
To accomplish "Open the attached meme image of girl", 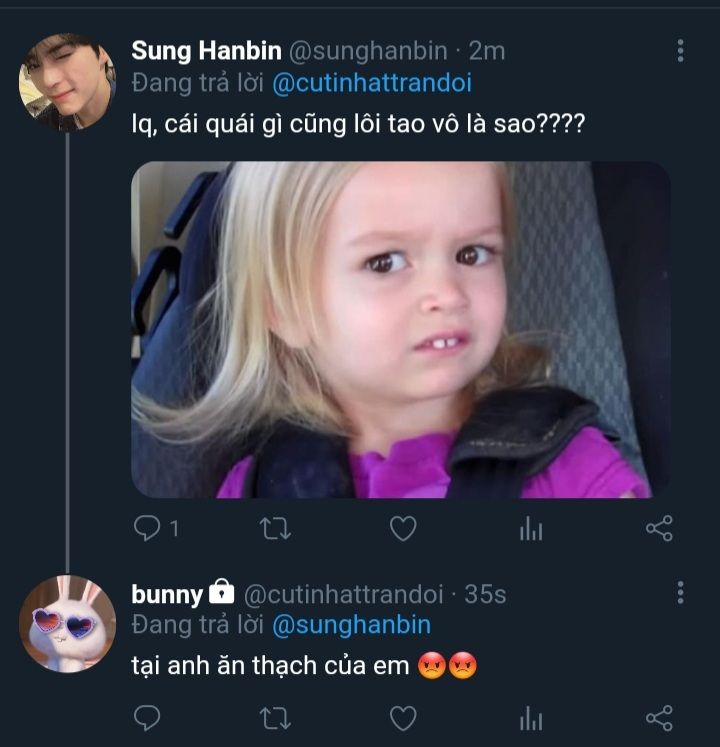I will pyautogui.click(x=400, y=330).
